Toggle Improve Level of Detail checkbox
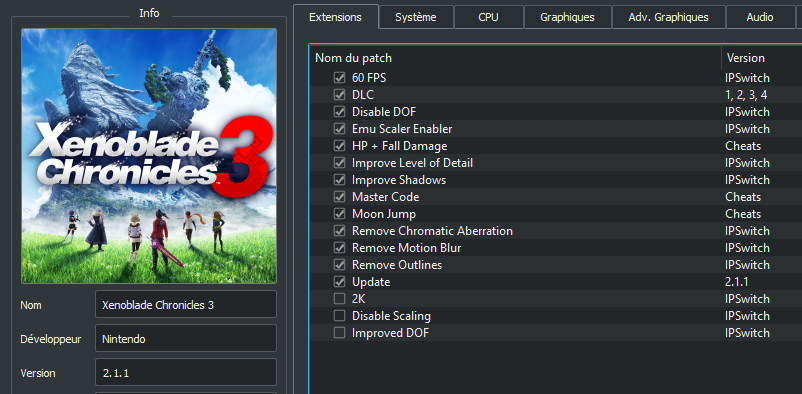 339,163
